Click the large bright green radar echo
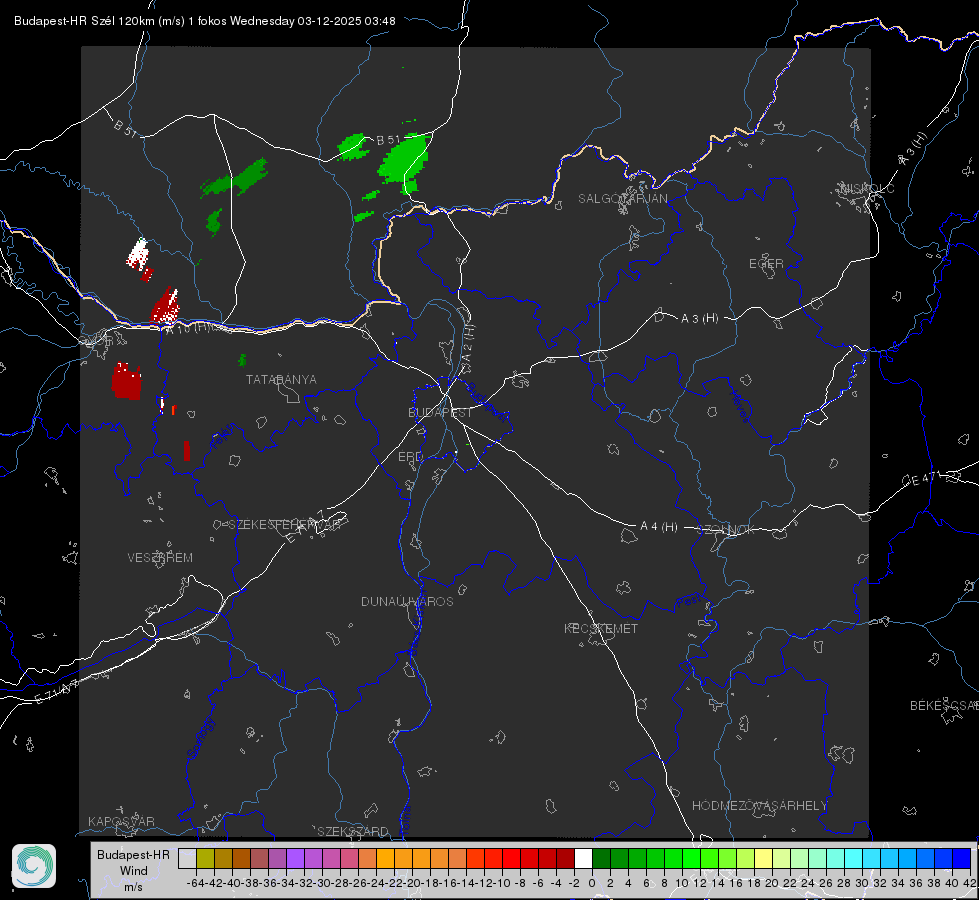This screenshot has width=979, height=900. (405, 160)
